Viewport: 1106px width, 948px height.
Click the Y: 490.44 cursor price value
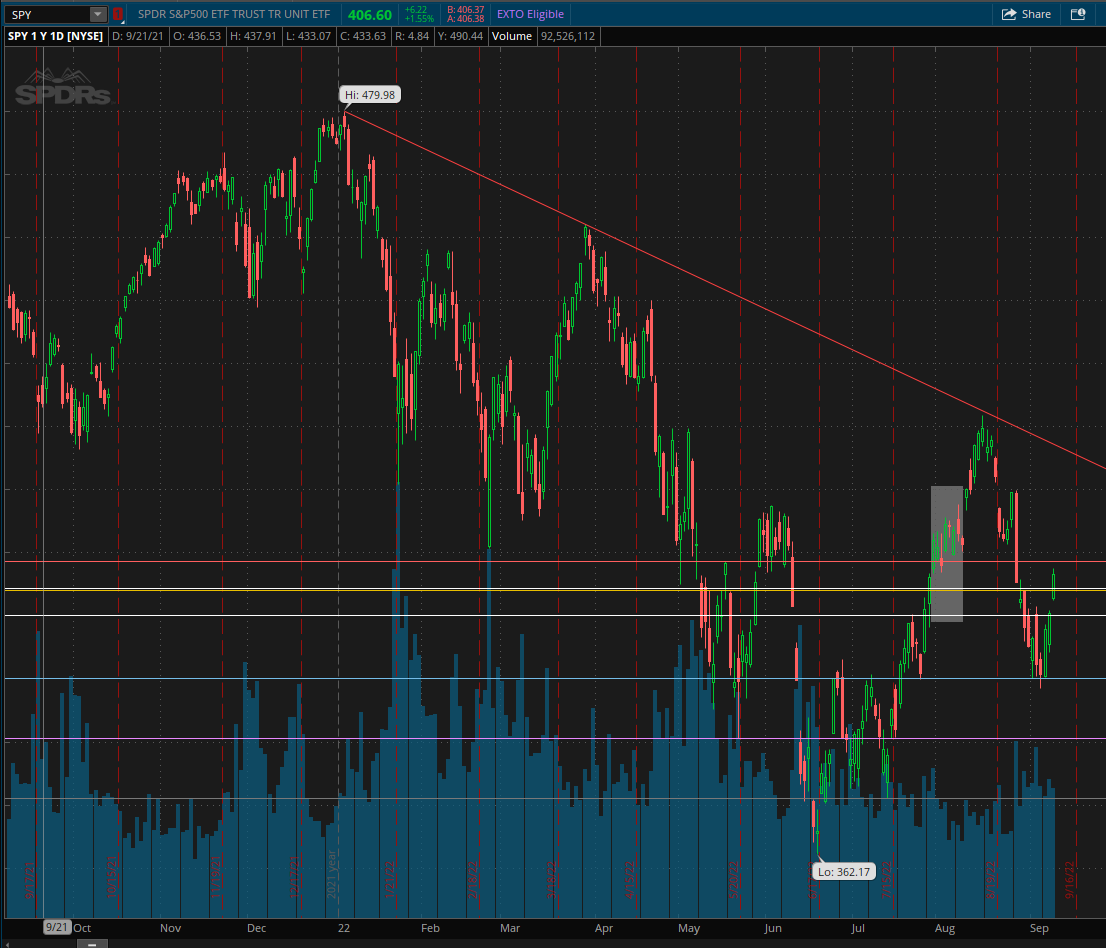coord(461,36)
